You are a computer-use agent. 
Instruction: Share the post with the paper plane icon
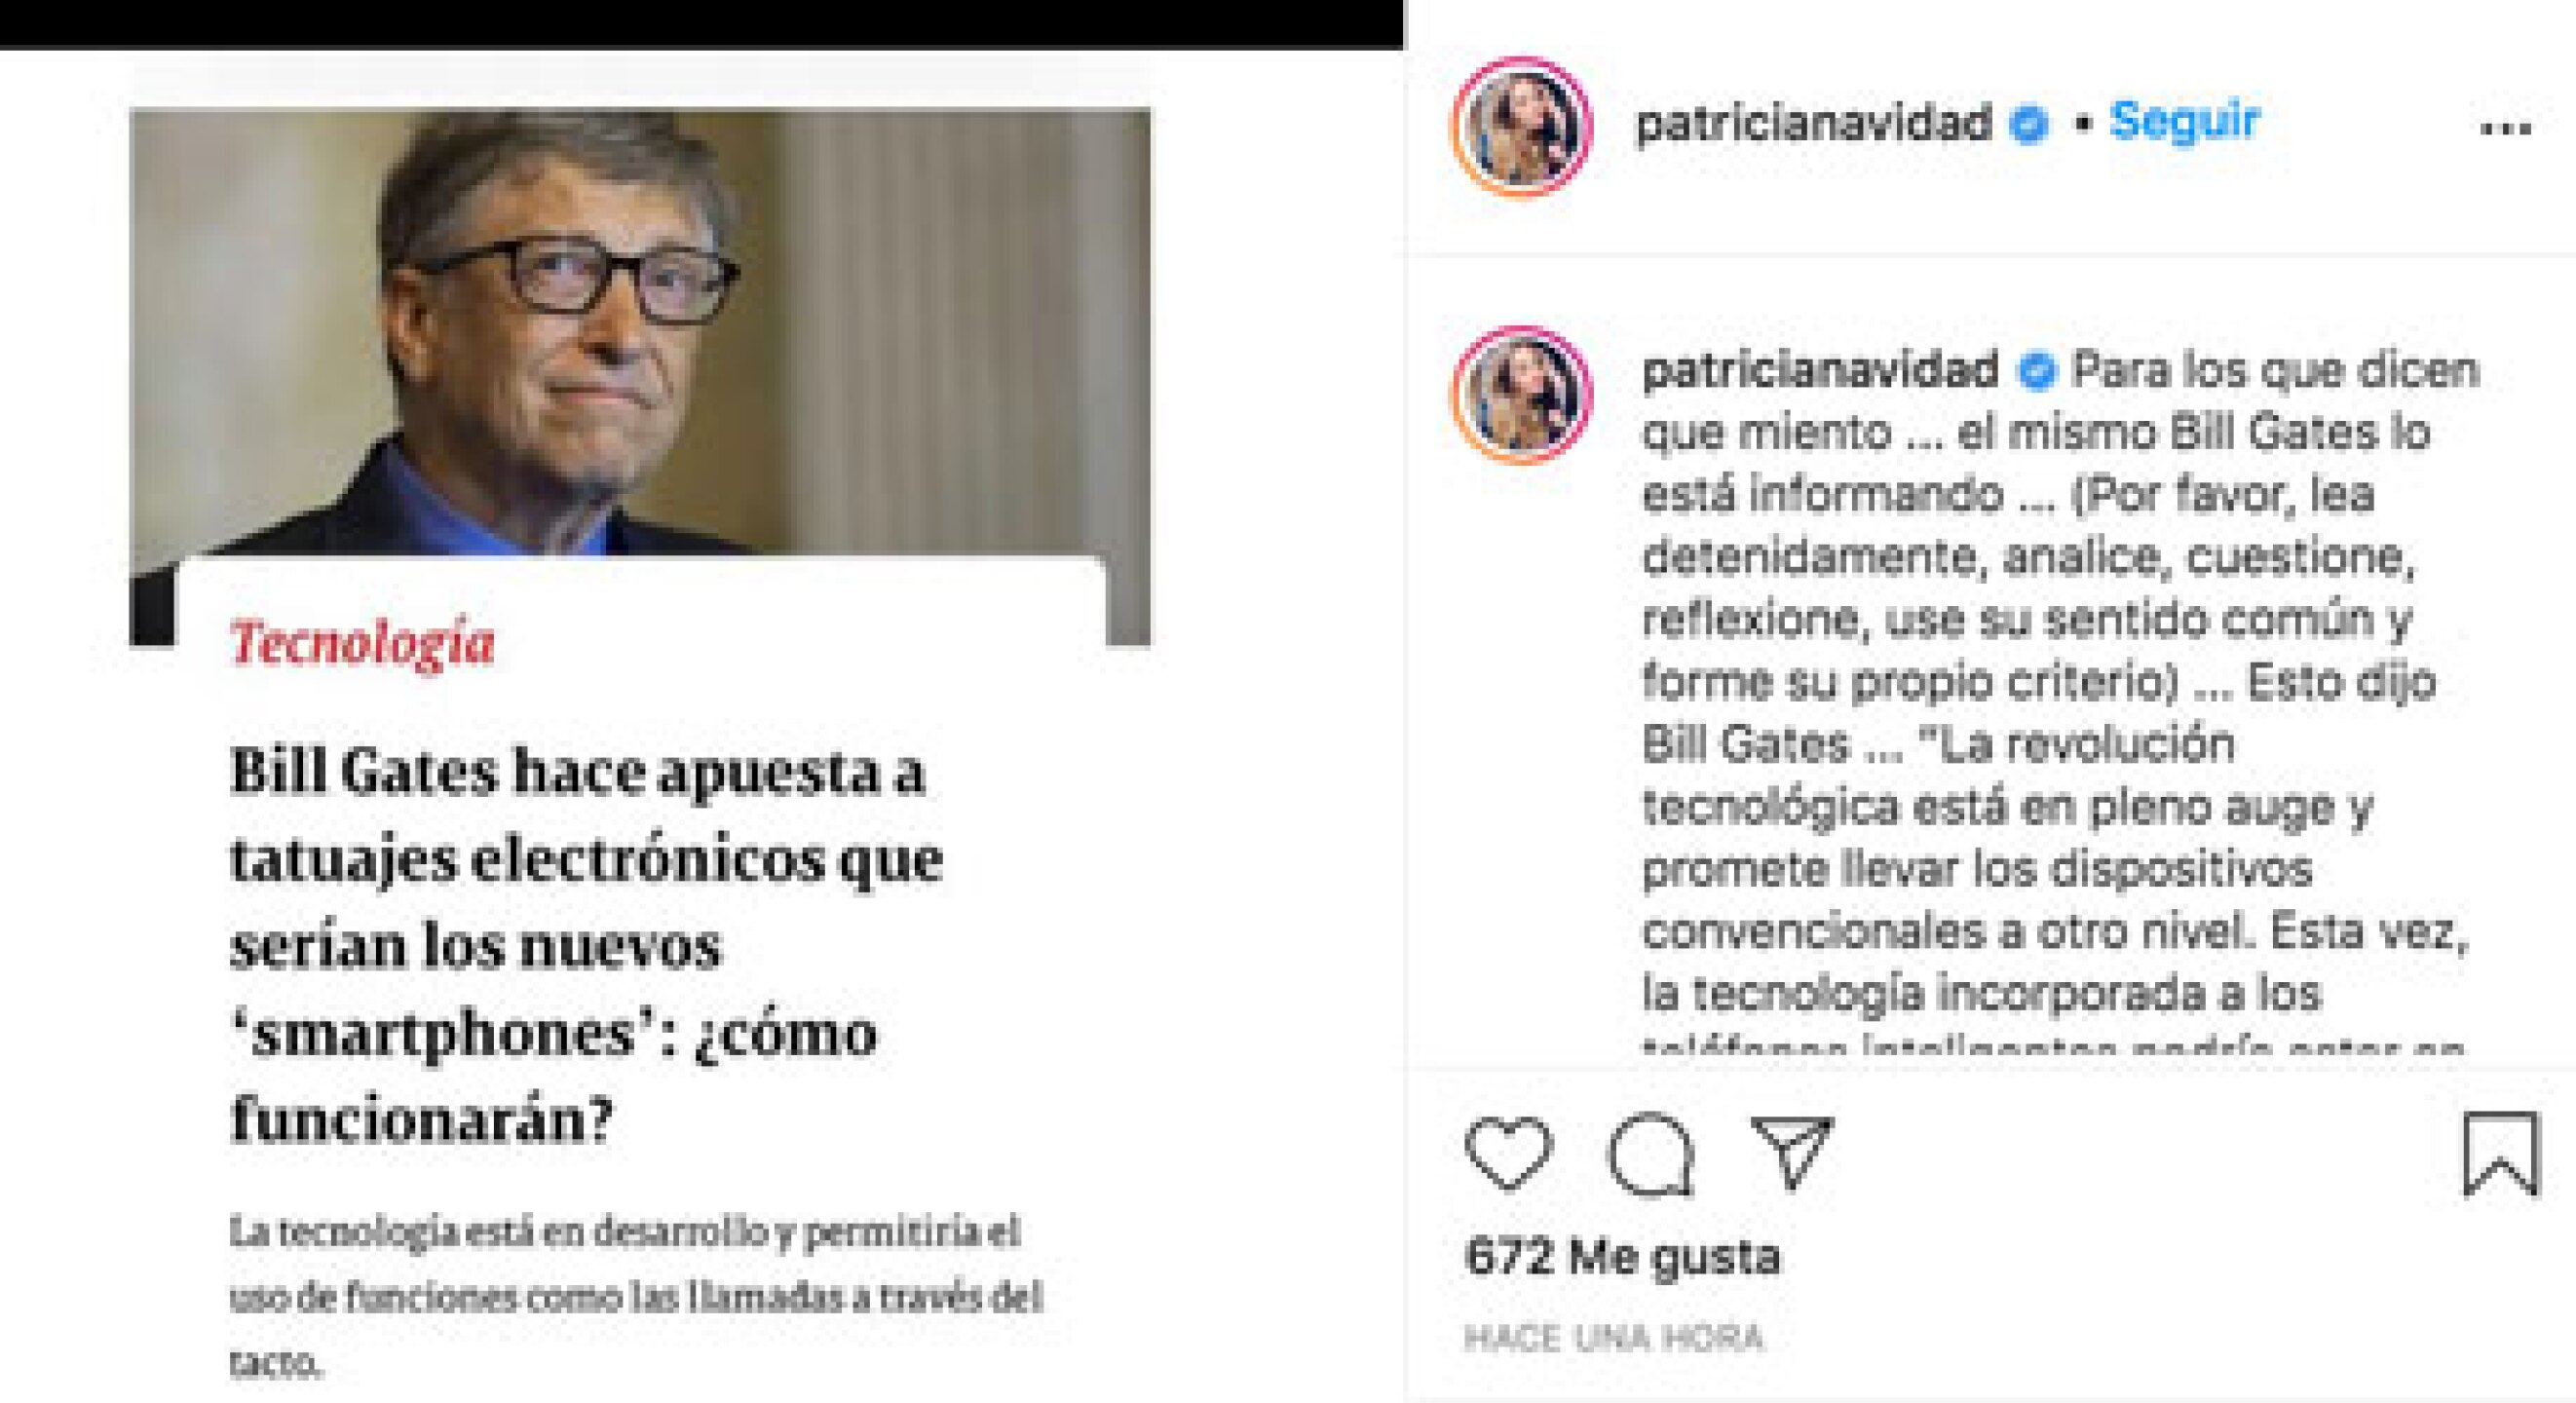(1792, 1152)
